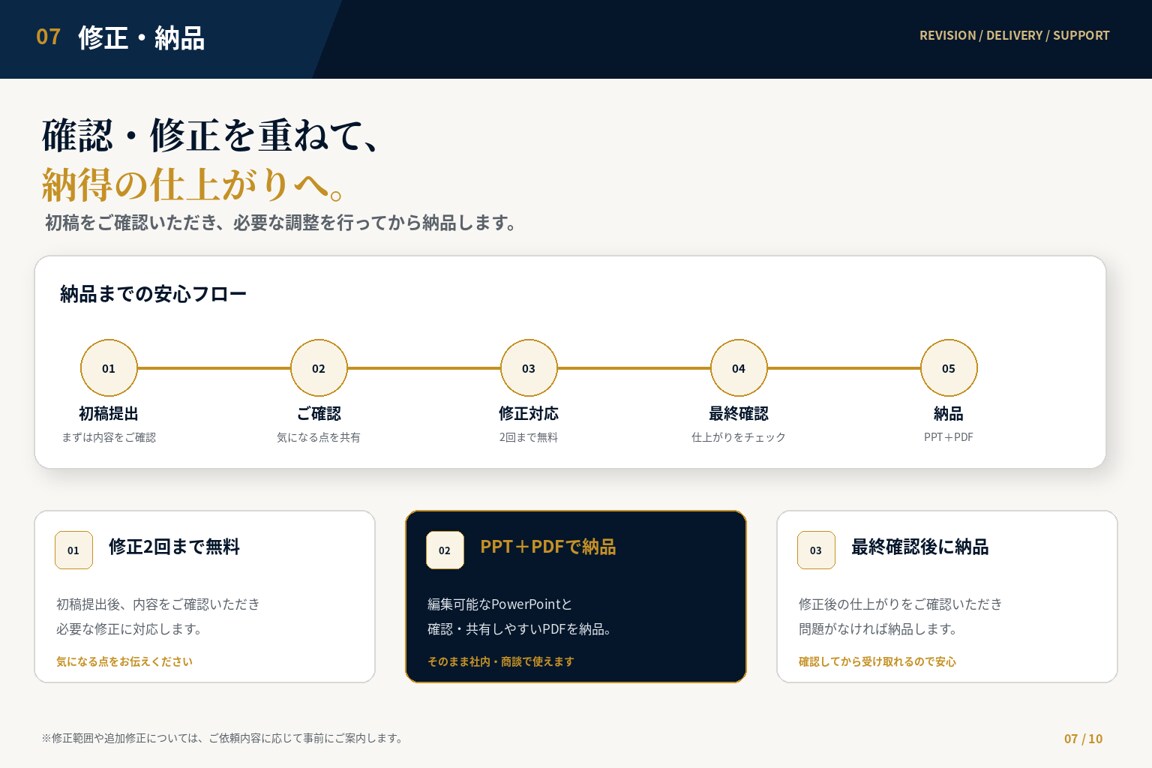The height and width of the screenshot is (768, 1152).
Task: Click the header number 07
Action: pos(48,37)
